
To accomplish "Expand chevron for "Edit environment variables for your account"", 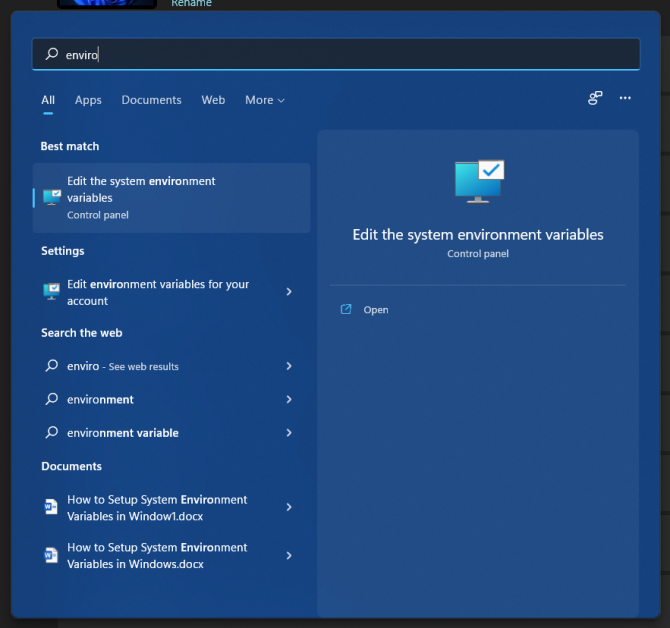I will click(x=289, y=292).
